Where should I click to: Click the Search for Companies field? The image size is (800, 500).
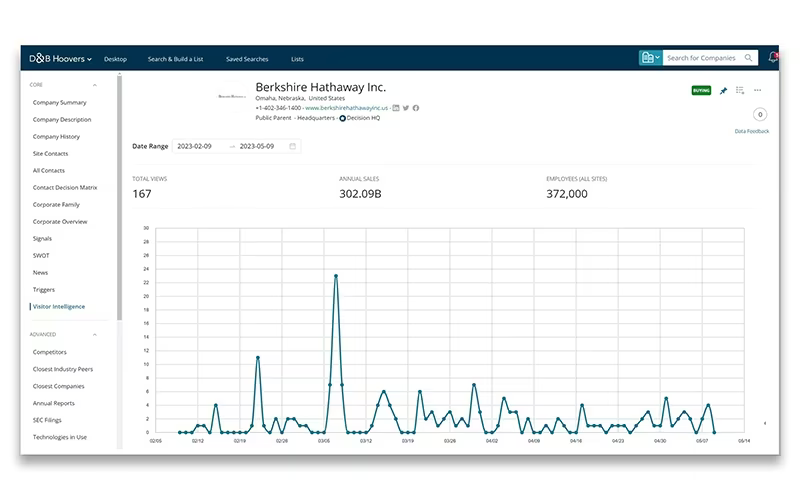(704, 58)
